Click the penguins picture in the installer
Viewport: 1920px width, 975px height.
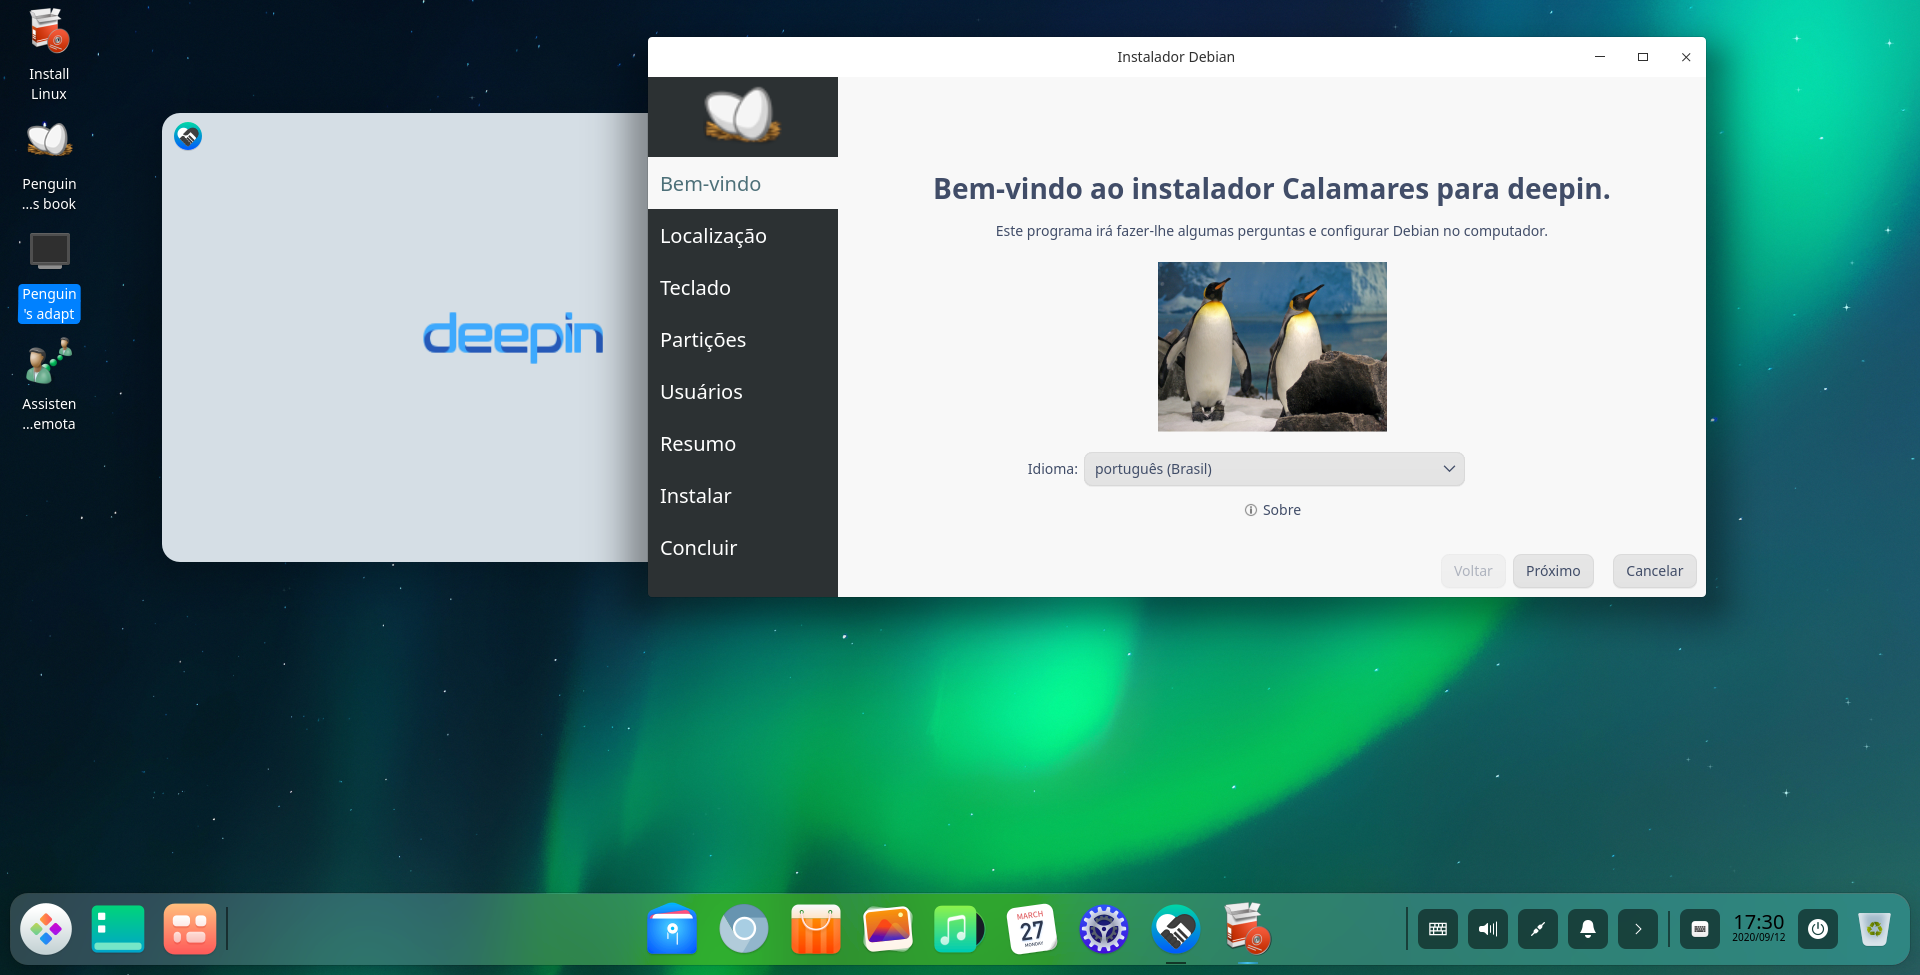point(1272,347)
